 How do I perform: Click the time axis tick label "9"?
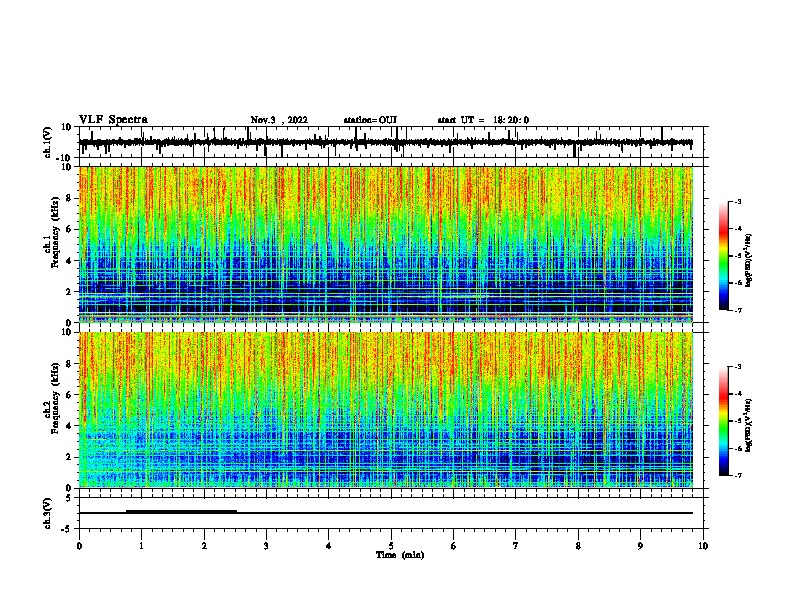(x=640, y=546)
